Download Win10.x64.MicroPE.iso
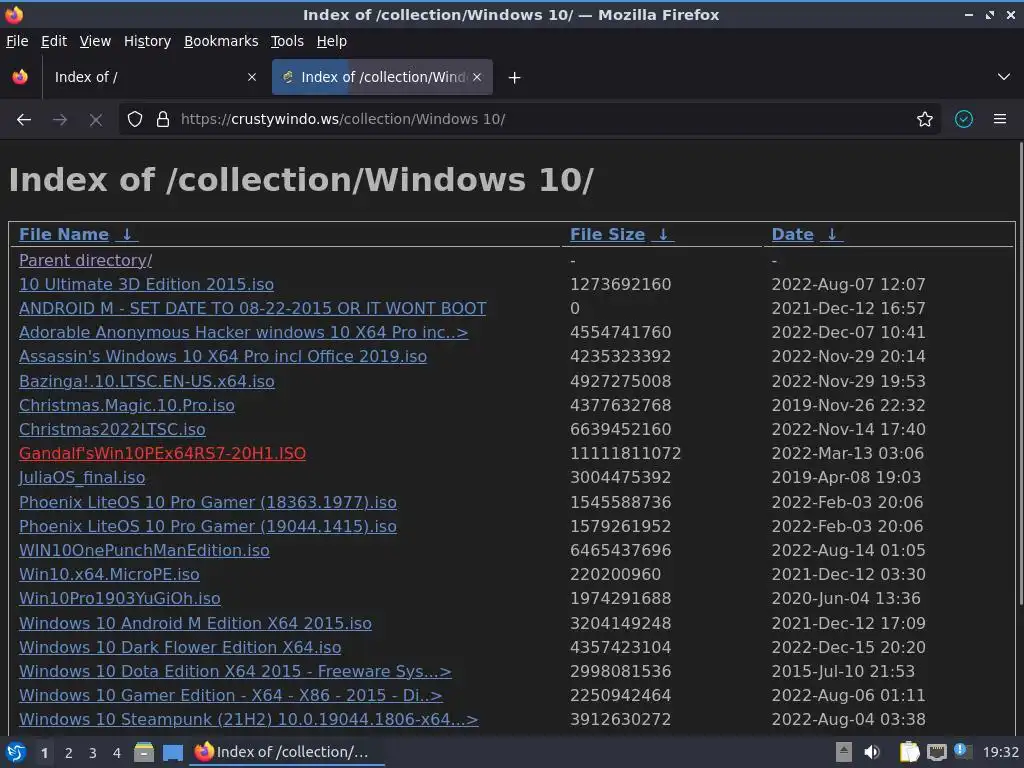This screenshot has height=768, width=1024. (x=109, y=575)
